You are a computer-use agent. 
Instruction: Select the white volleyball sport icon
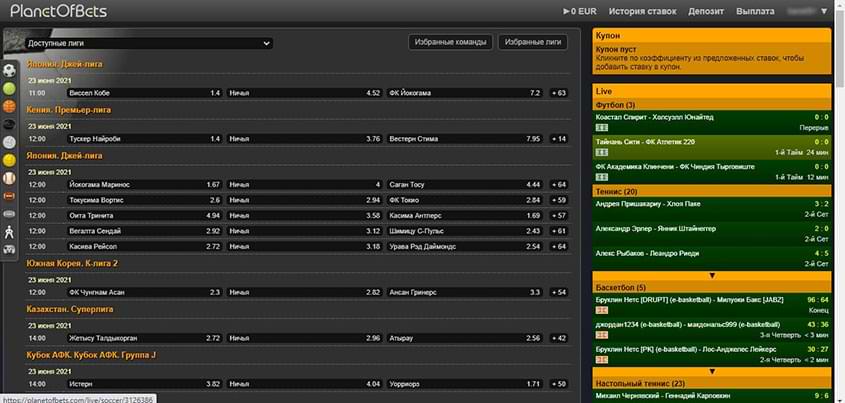click(9, 142)
